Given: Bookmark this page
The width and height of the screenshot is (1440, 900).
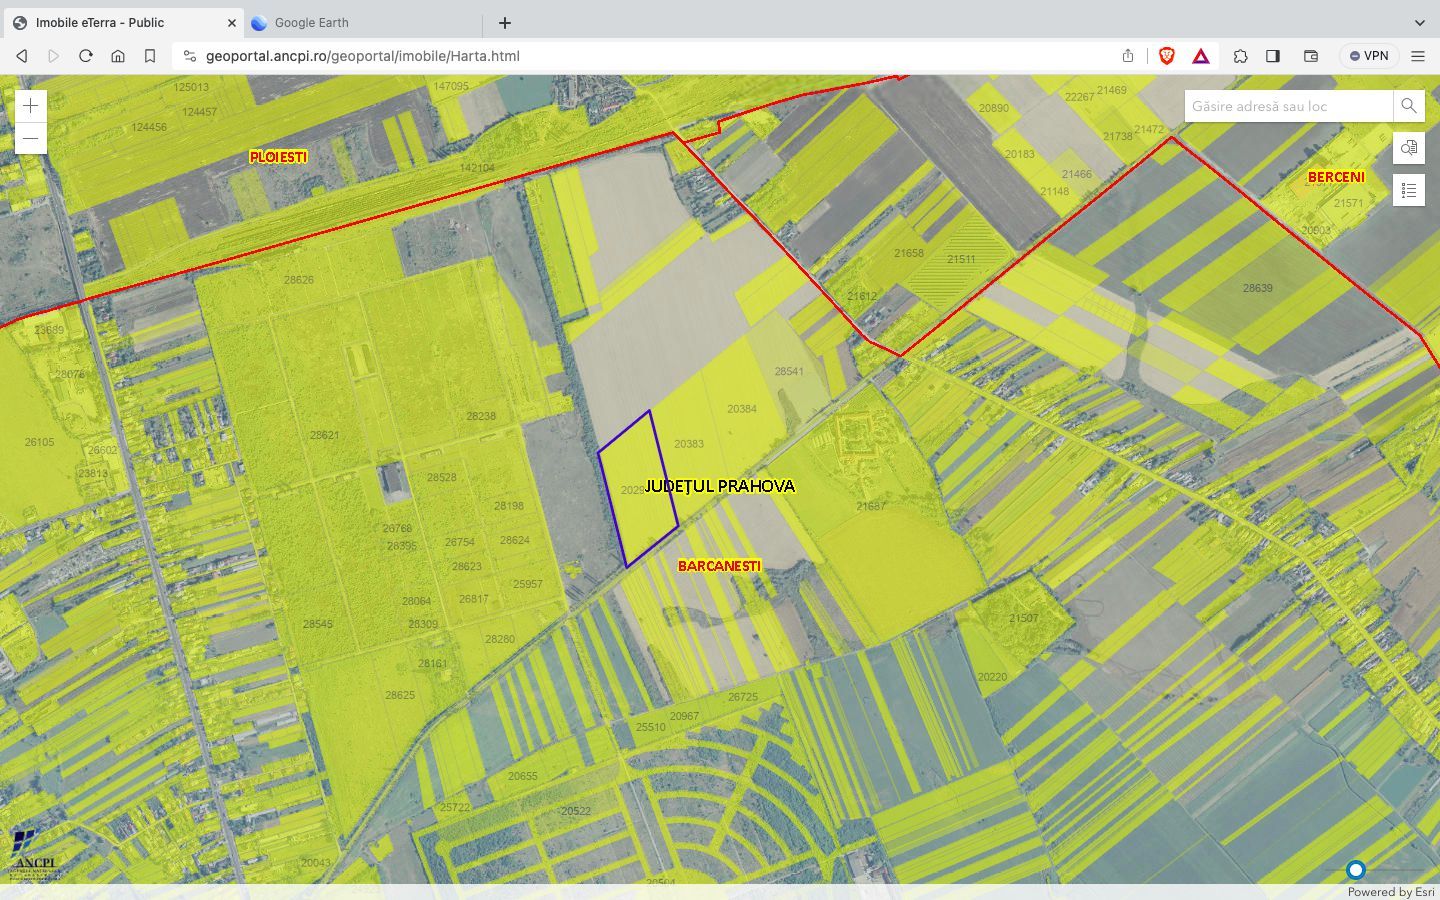Looking at the screenshot, I should pos(150,56).
